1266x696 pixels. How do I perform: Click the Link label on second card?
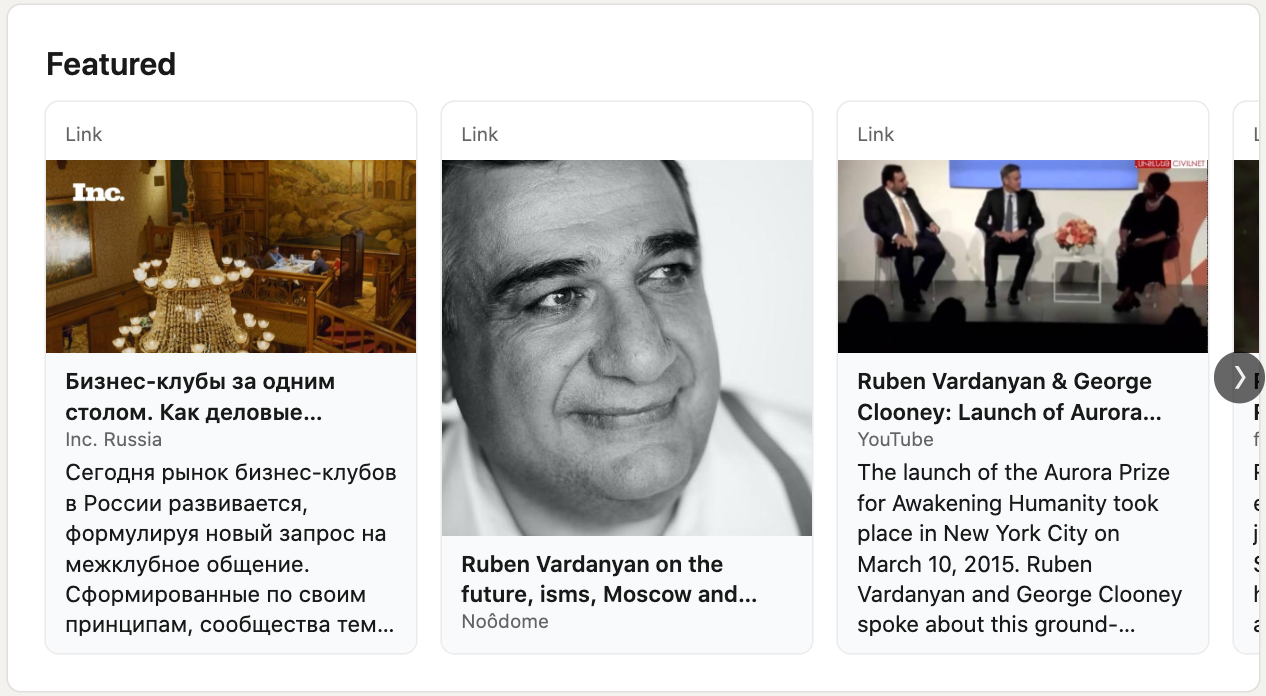[480, 134]
